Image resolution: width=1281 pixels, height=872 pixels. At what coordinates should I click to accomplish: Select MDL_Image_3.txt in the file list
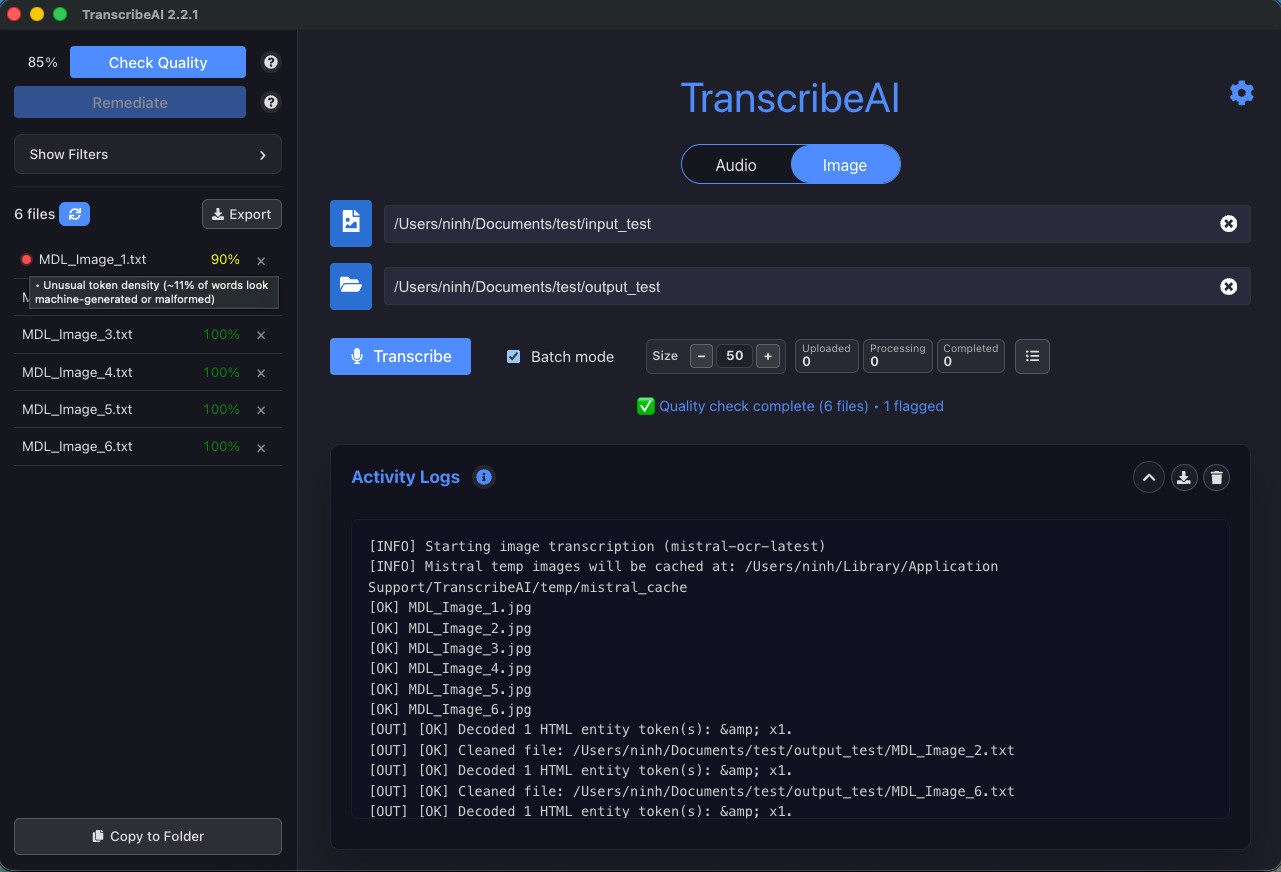pos(77,335)
